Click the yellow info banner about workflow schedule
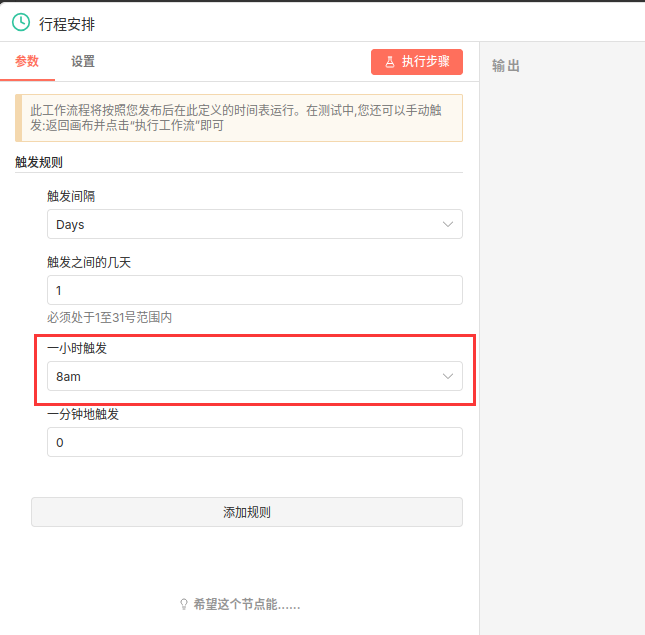This screenshot has width=645, height=635. pos(239,118)
